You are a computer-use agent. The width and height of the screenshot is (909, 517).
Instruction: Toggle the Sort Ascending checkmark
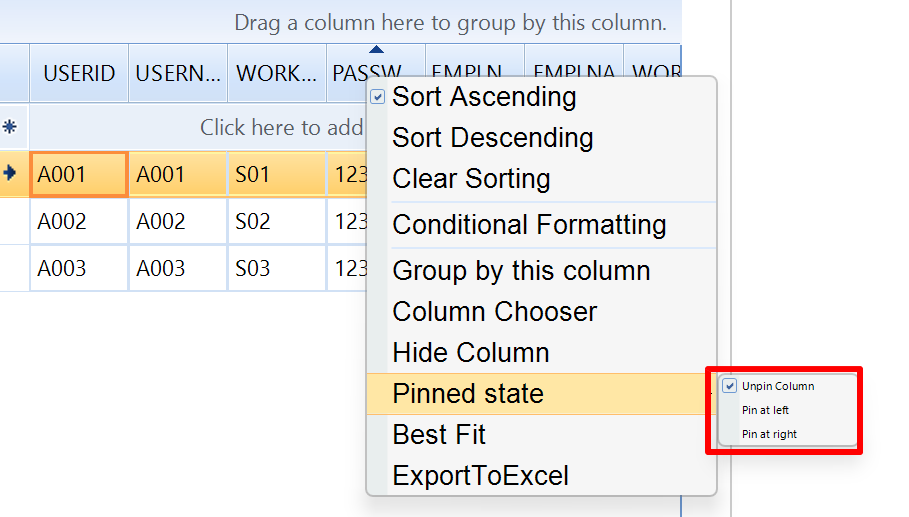coord(377,97)
